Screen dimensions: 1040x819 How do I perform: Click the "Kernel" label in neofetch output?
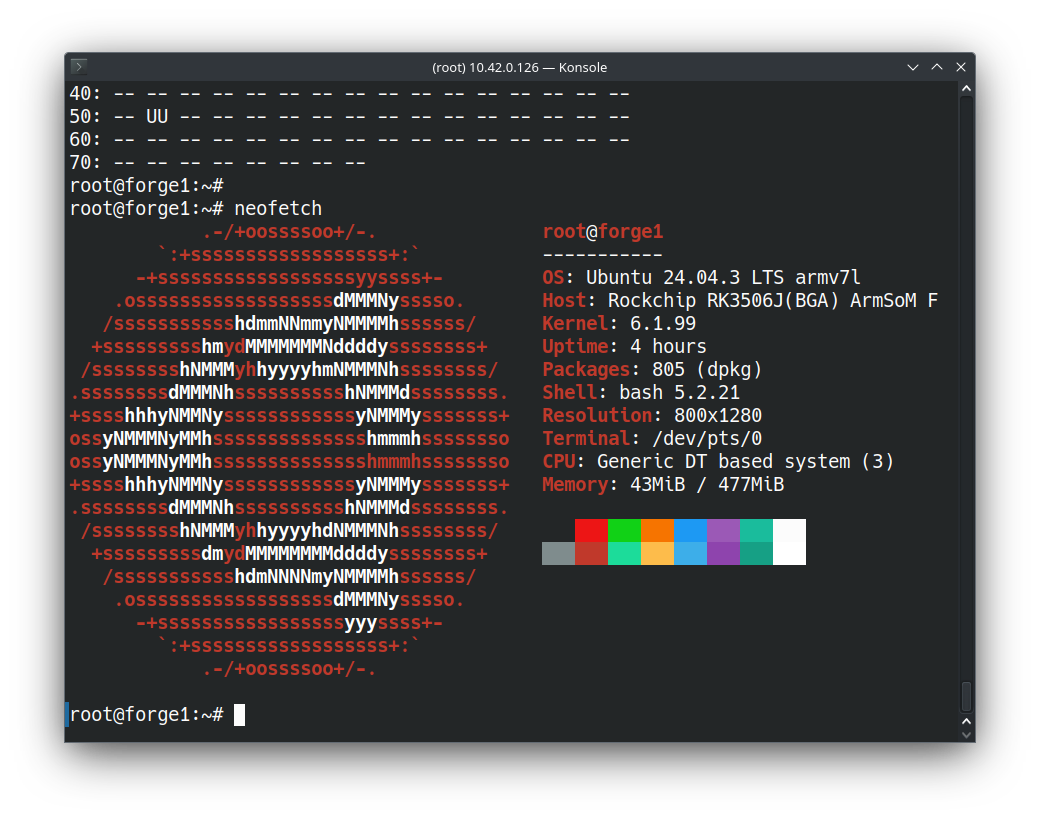(x=575, y=324)
